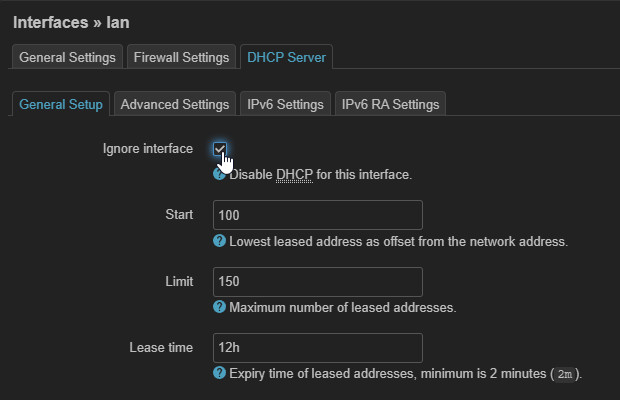Switch to the IPv6 RA Settings sub-tab
The height and width of the screenshot is (400, 620).
pos(388,104)
